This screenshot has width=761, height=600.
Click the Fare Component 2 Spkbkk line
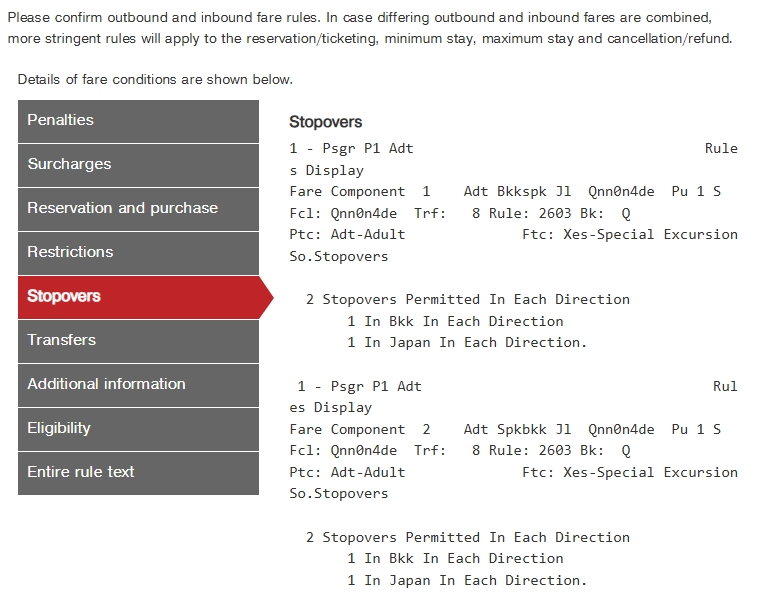[x=505, y=430]
